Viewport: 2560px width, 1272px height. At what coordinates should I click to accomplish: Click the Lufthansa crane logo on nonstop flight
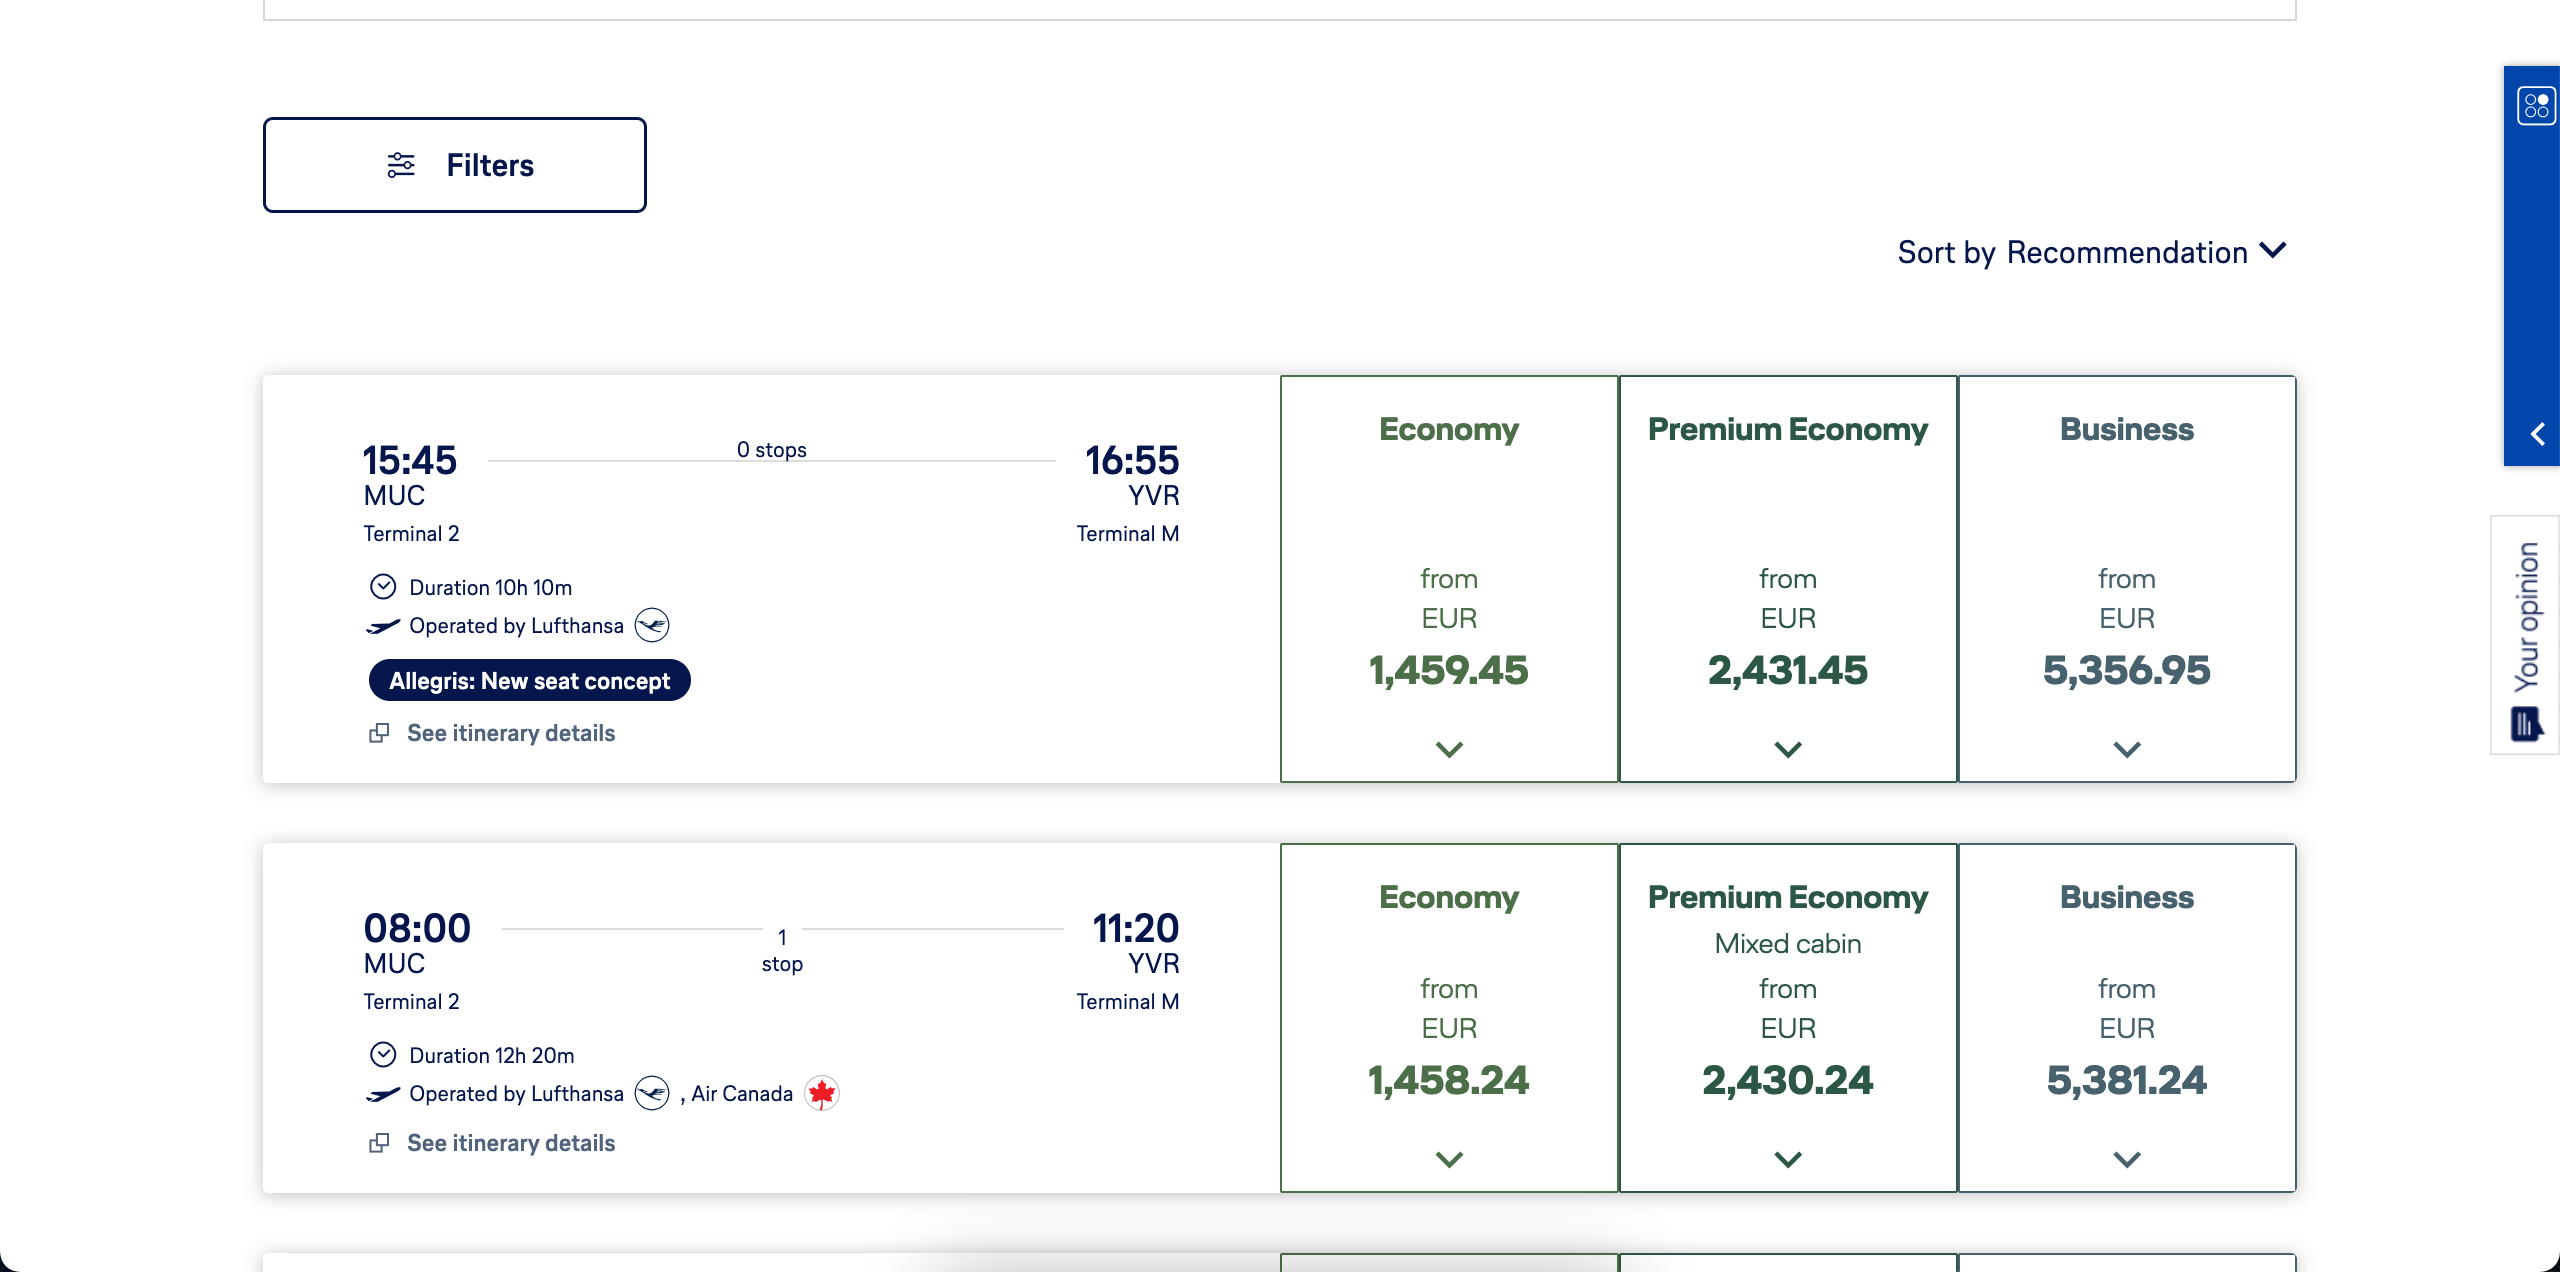coord(652,626)
